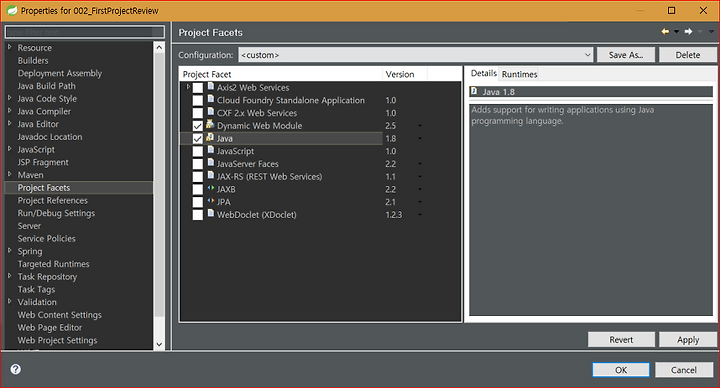Expand the Validation node
This screenshot has width=720, height=388.
[x=10, y=301]
